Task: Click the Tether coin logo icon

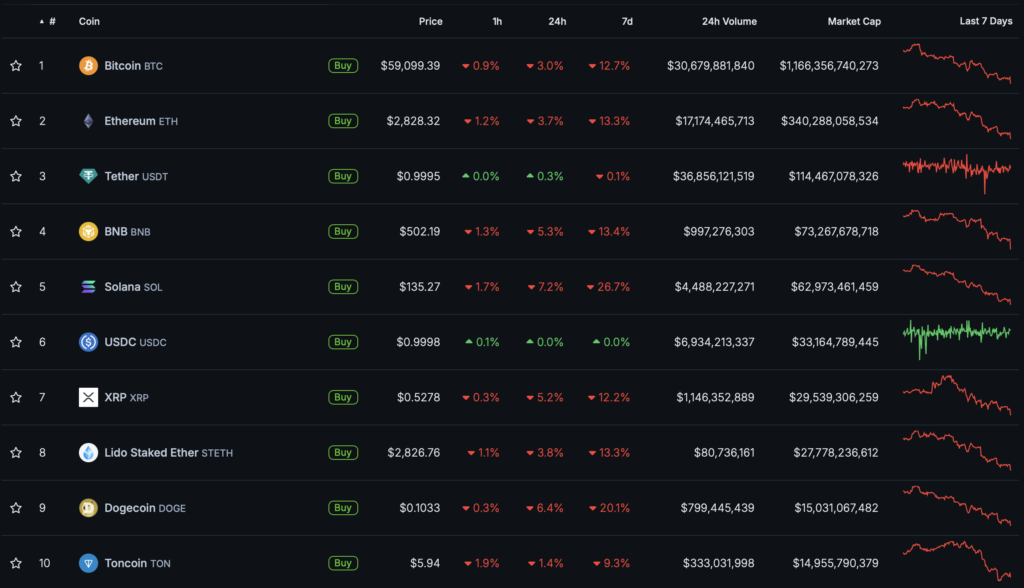Action: pyautogui.click(x=88, y=176)
